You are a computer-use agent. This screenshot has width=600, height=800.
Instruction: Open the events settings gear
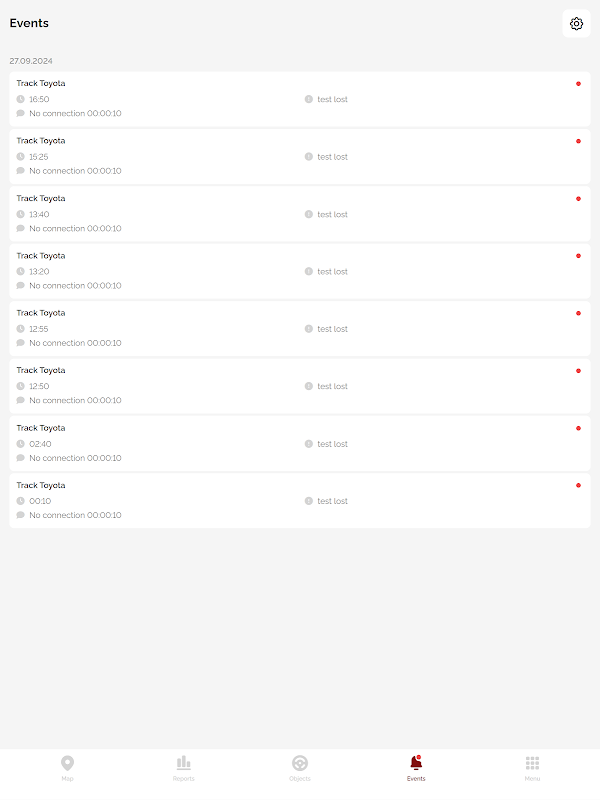click(576, 24)
